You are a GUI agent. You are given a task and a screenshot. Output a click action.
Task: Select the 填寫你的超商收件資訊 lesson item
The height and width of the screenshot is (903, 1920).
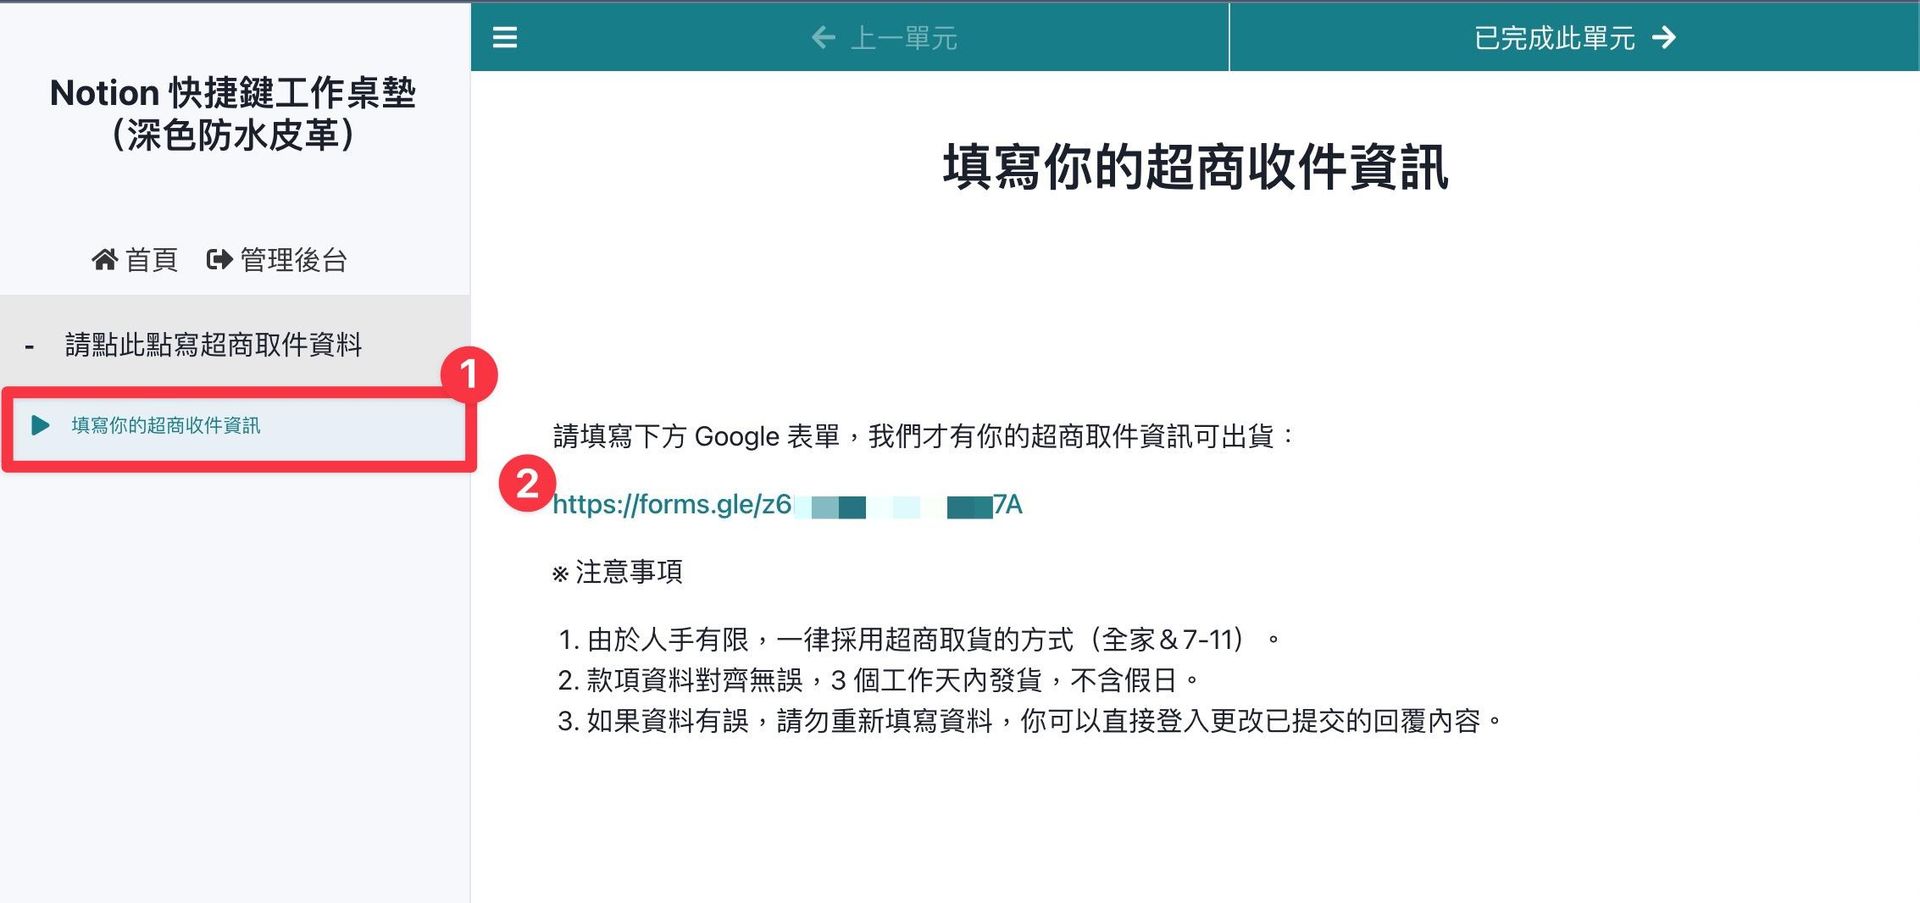point(165,426)
